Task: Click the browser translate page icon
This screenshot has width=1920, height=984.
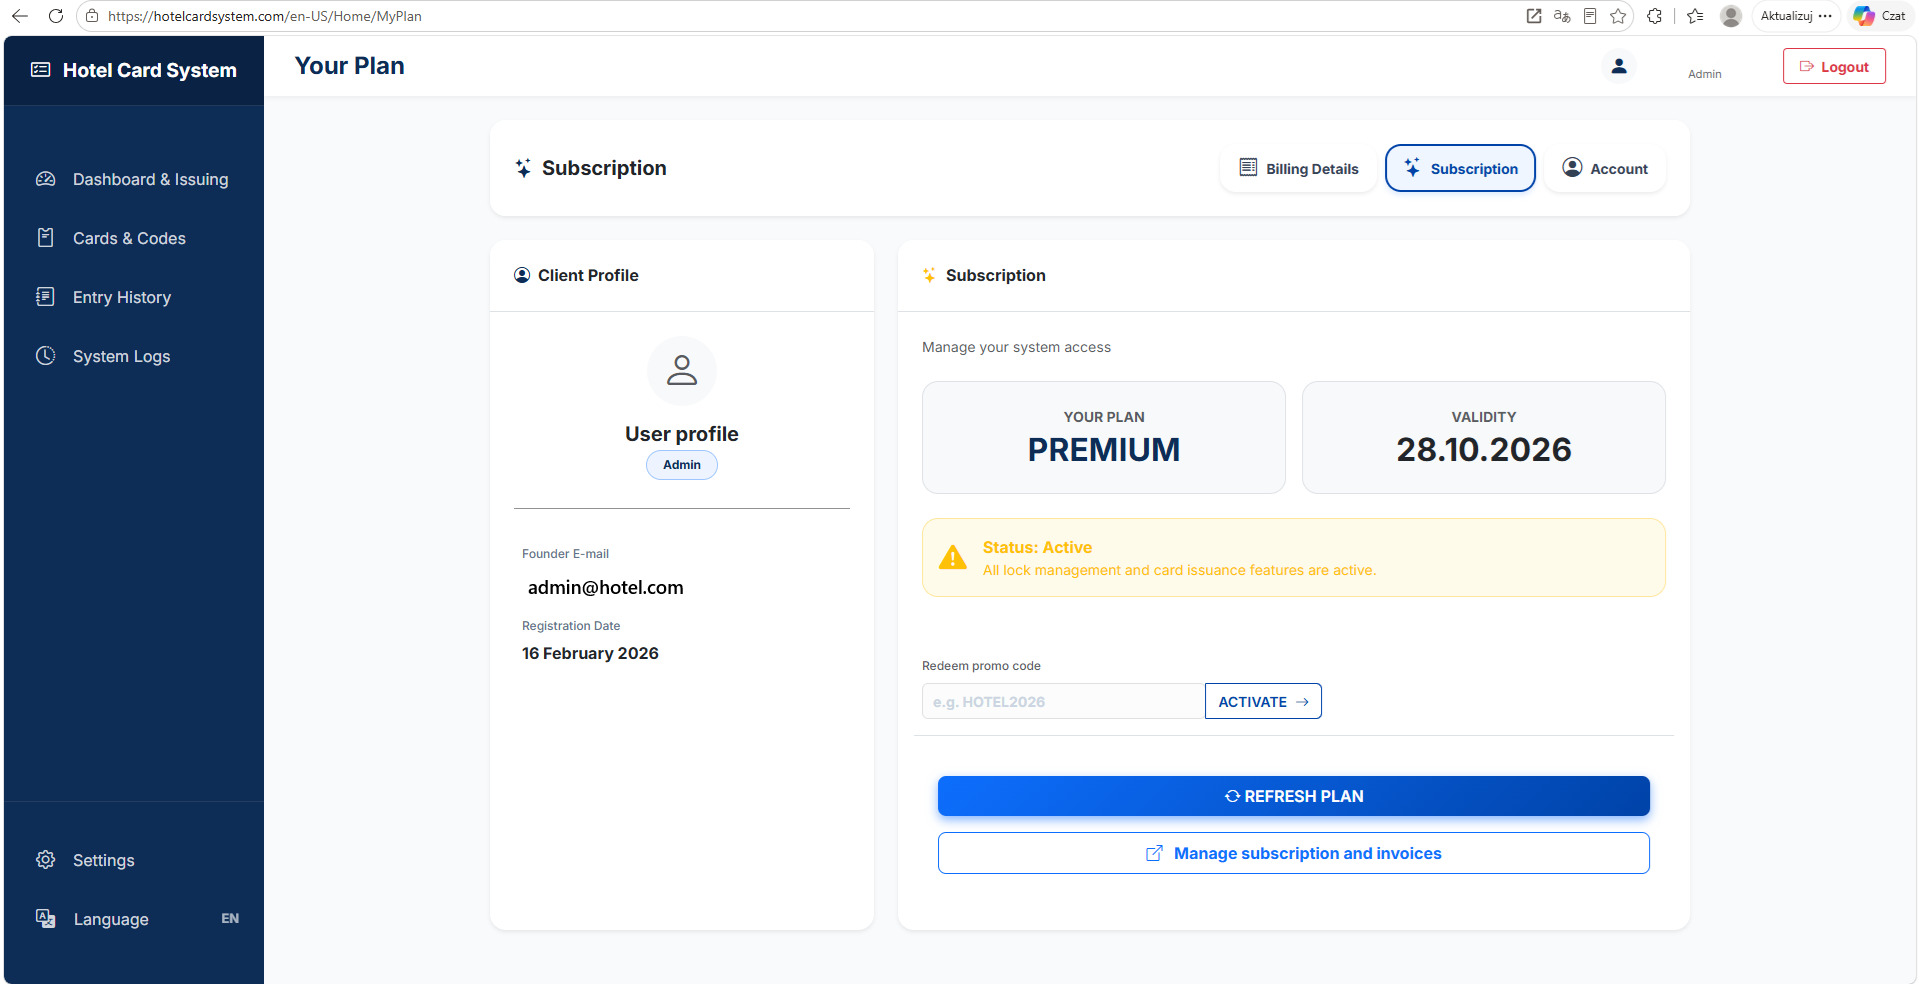Action: click(x=1562, y=16)
